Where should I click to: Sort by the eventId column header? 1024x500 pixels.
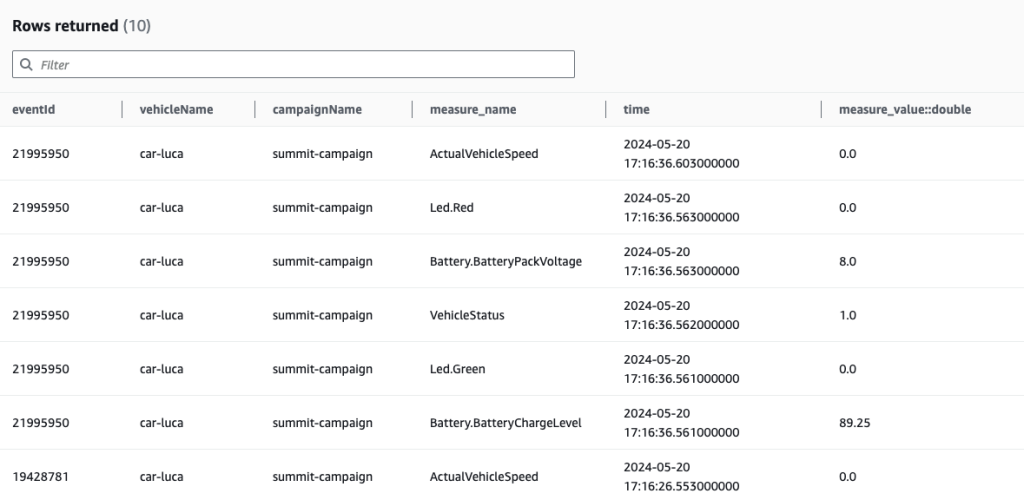[33, 110]
